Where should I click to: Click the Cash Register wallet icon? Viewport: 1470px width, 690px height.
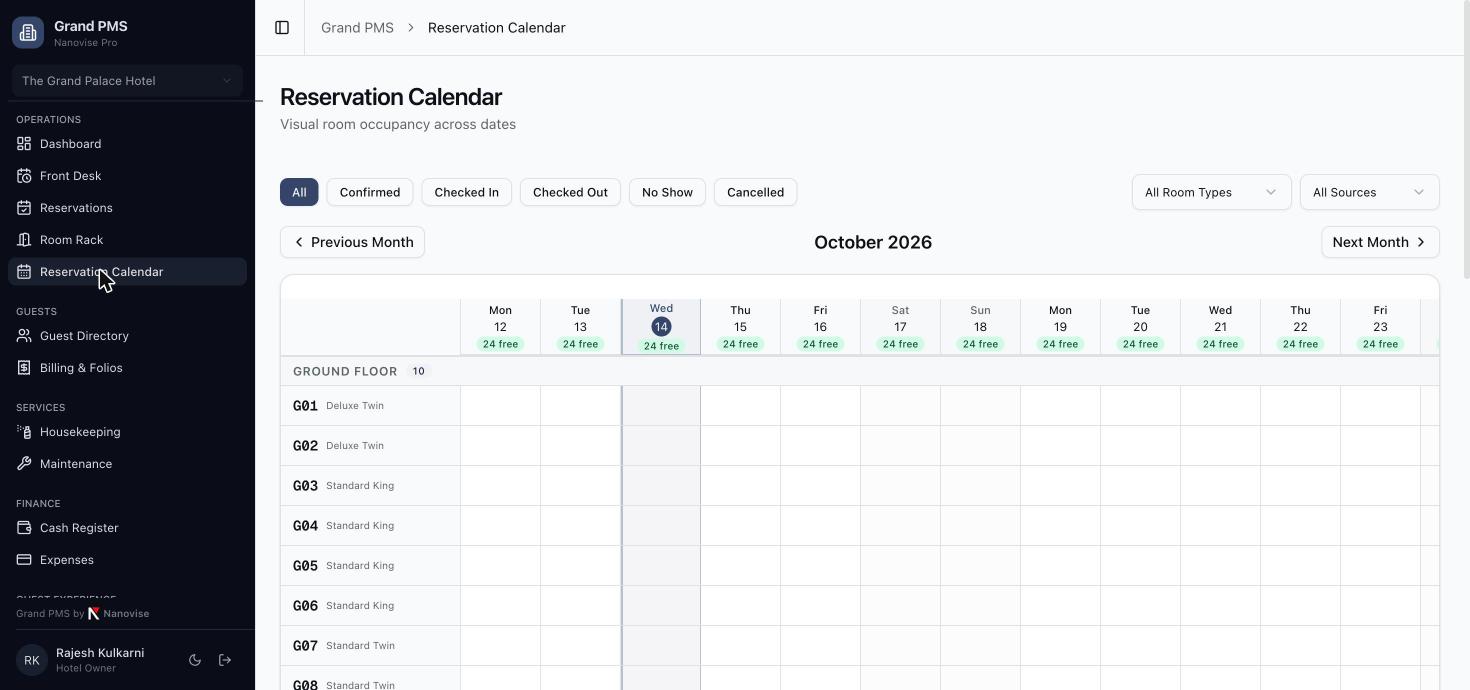24,528
